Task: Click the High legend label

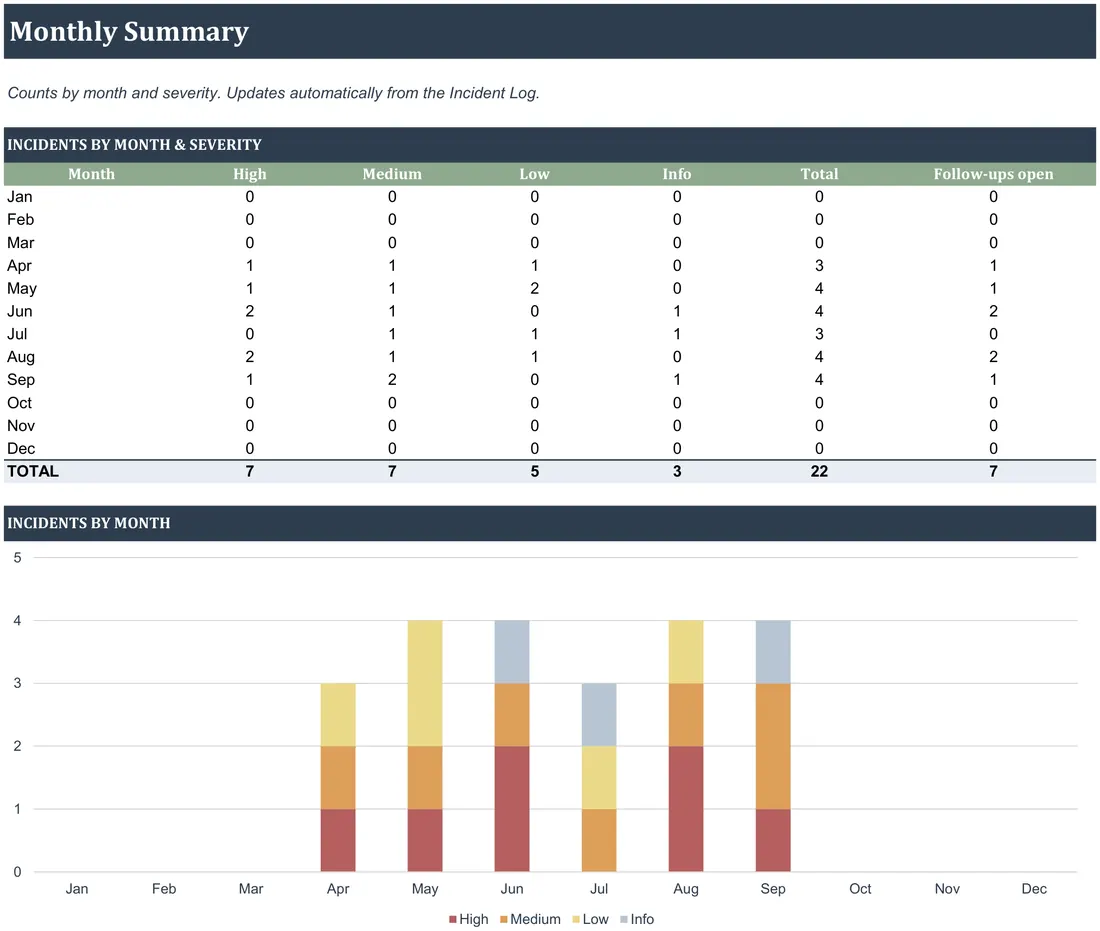Action: 474,919
